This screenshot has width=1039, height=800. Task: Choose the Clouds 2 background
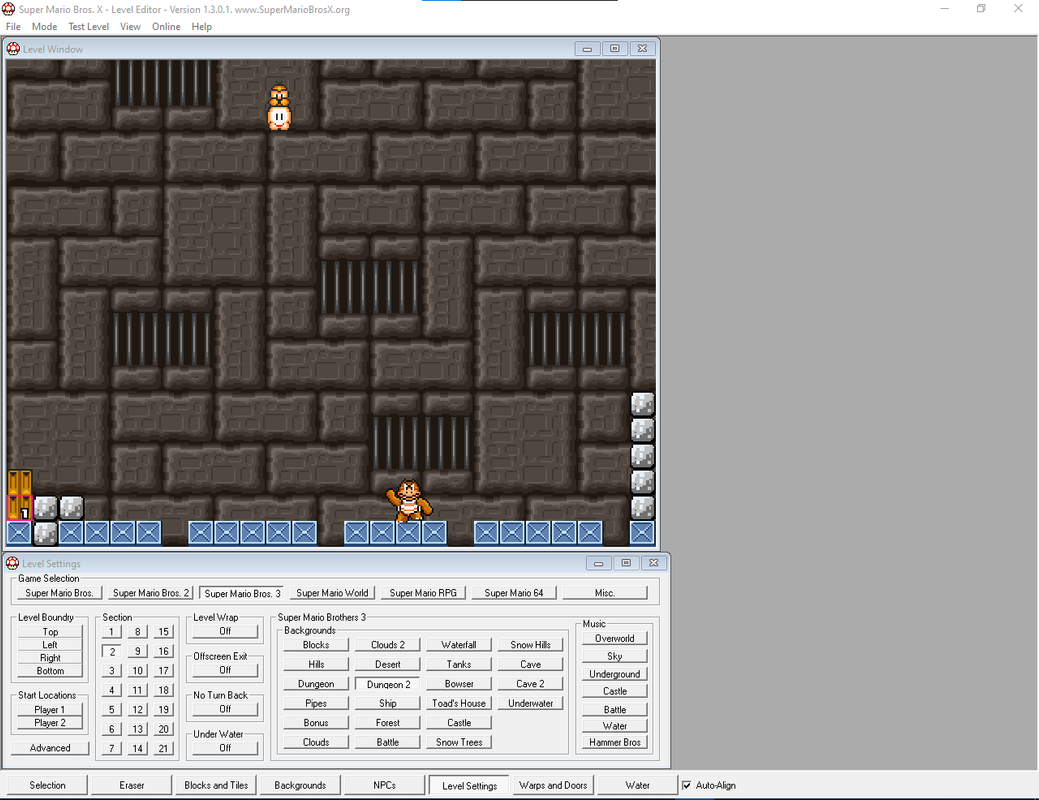[x=388, y=645]
